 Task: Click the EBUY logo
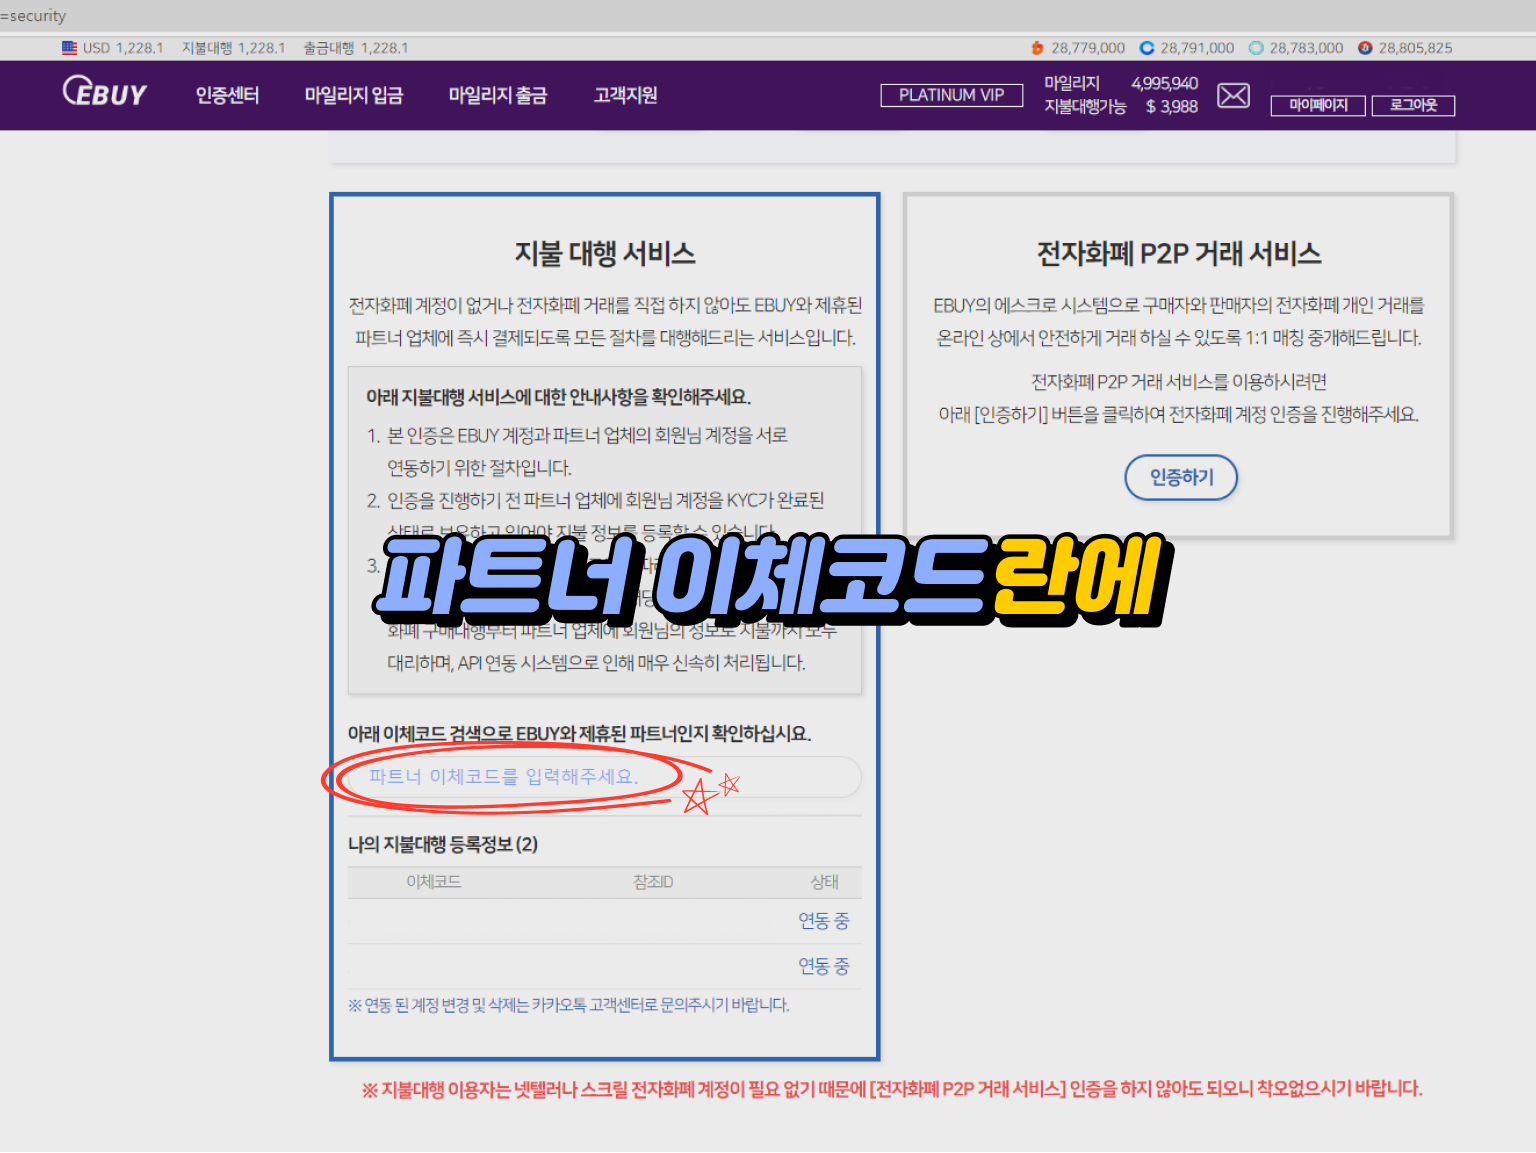(105, 93)
